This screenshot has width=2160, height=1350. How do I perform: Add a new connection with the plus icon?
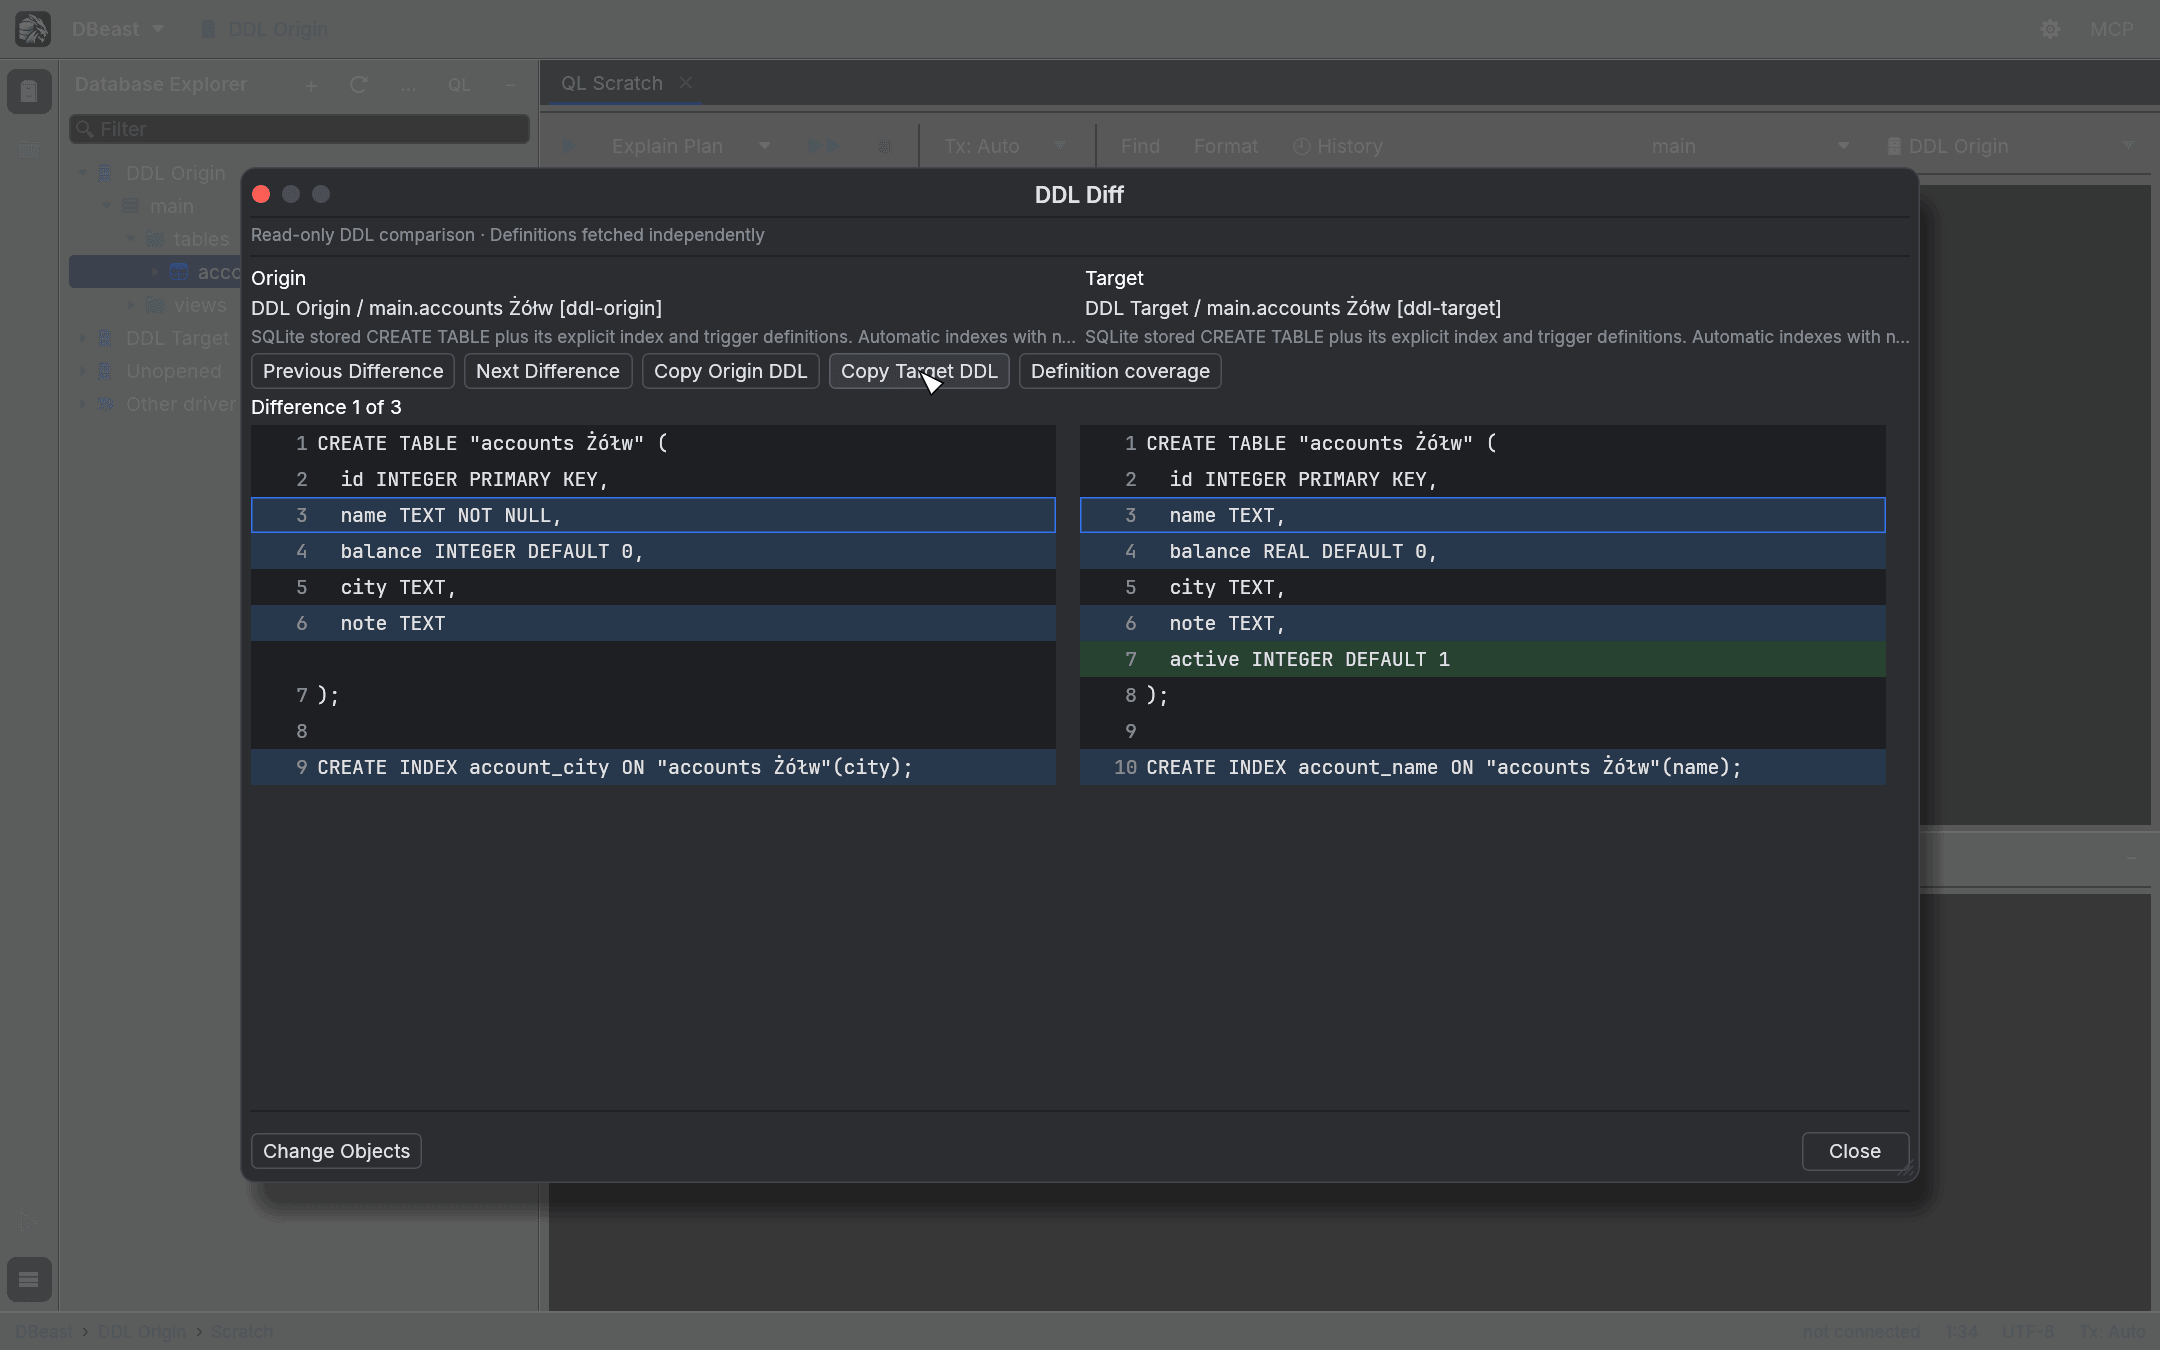(311, 86)
